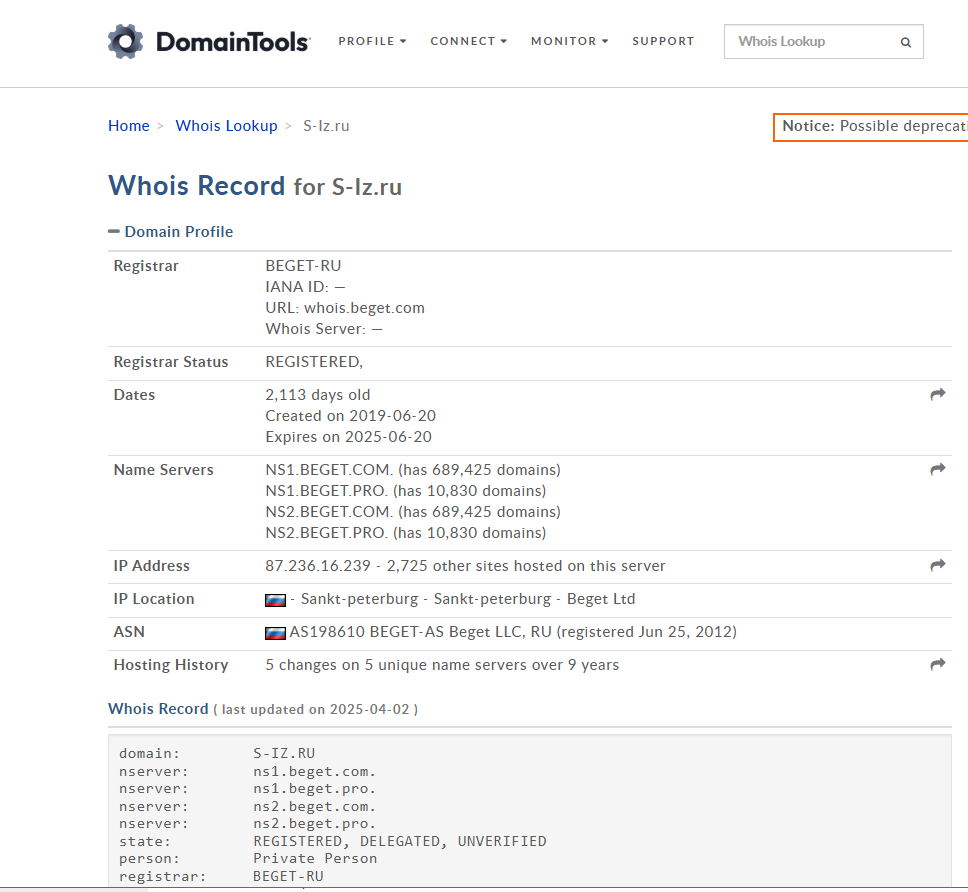Click the DomainTools gear logo

click(126, 42)
